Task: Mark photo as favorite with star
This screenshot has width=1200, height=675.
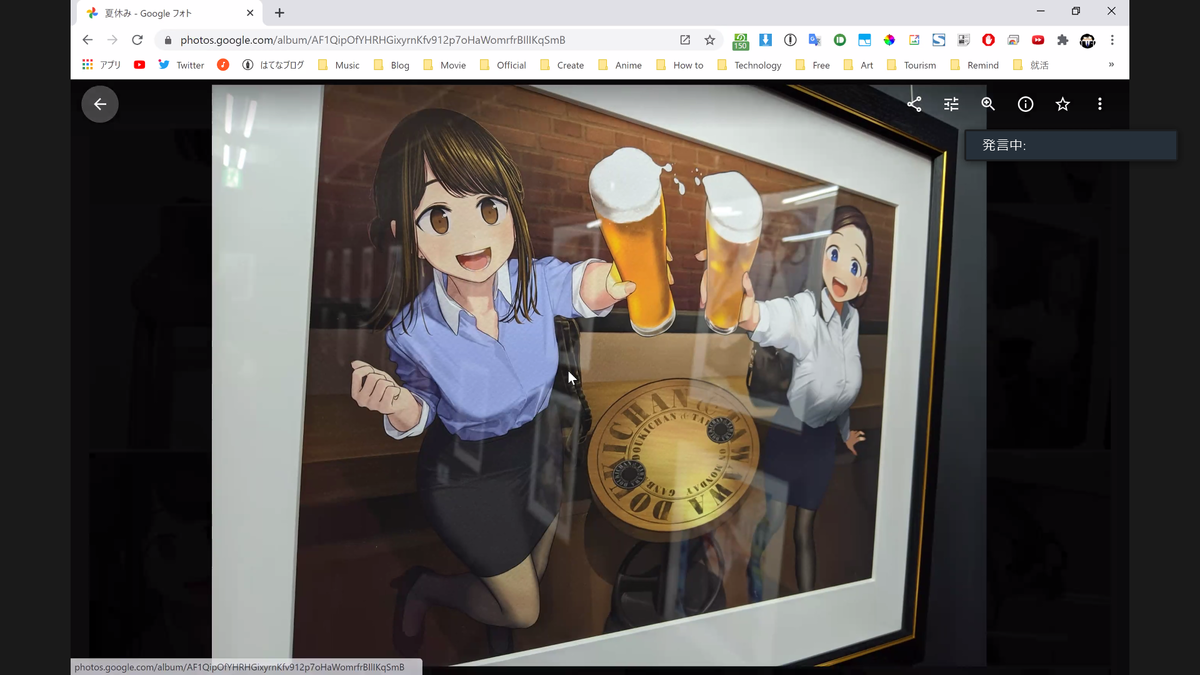Action: tap(1062, 104)
